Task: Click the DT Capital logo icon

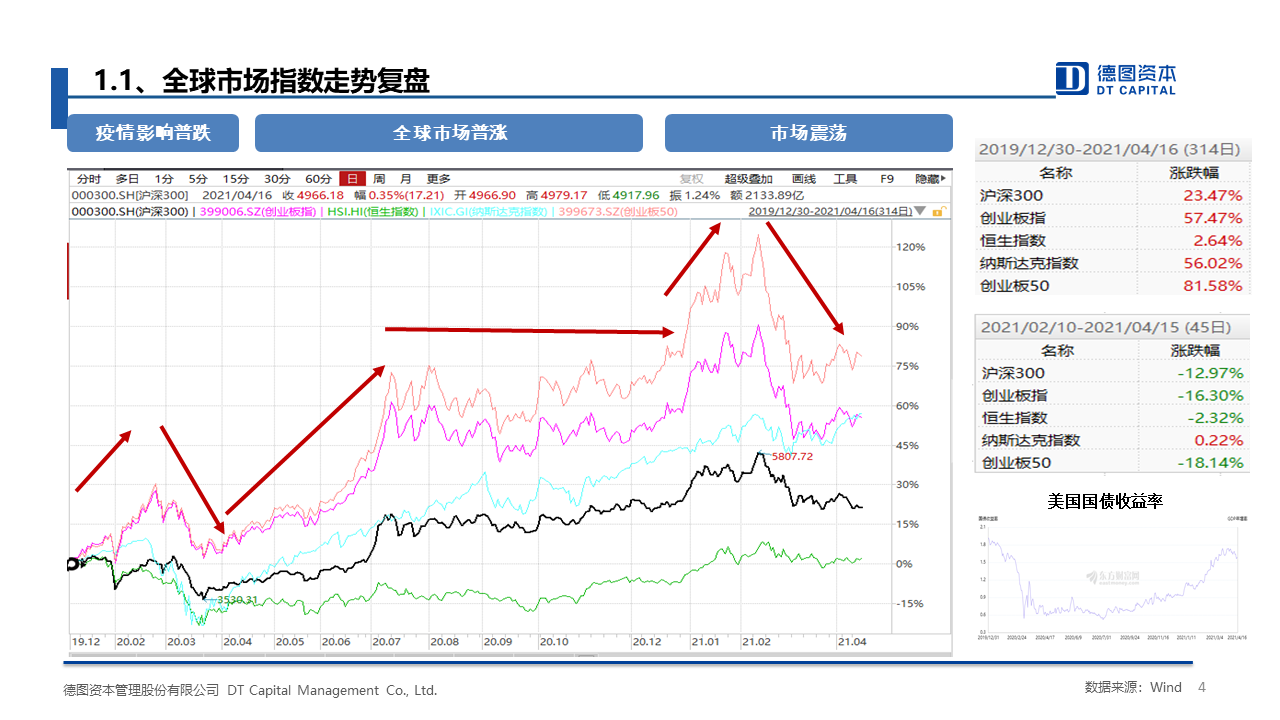Action: pos(1072,78)
